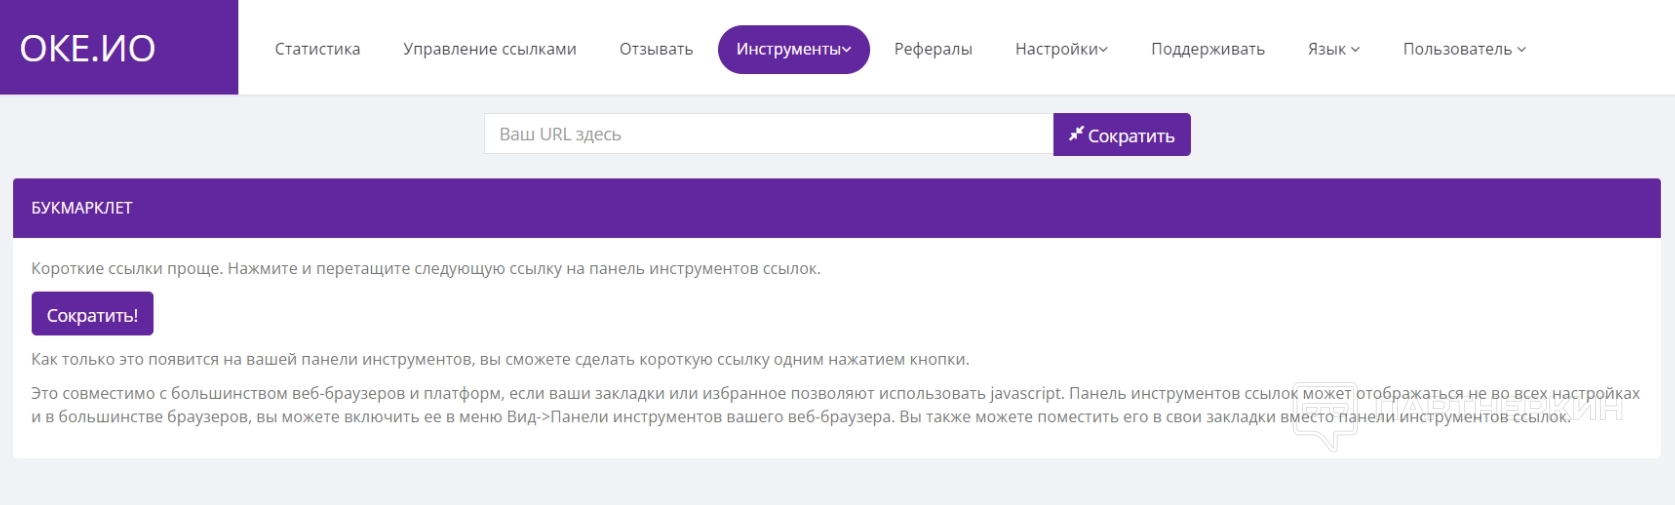Expand the Инструменты dropdown

tap(794, 49)
